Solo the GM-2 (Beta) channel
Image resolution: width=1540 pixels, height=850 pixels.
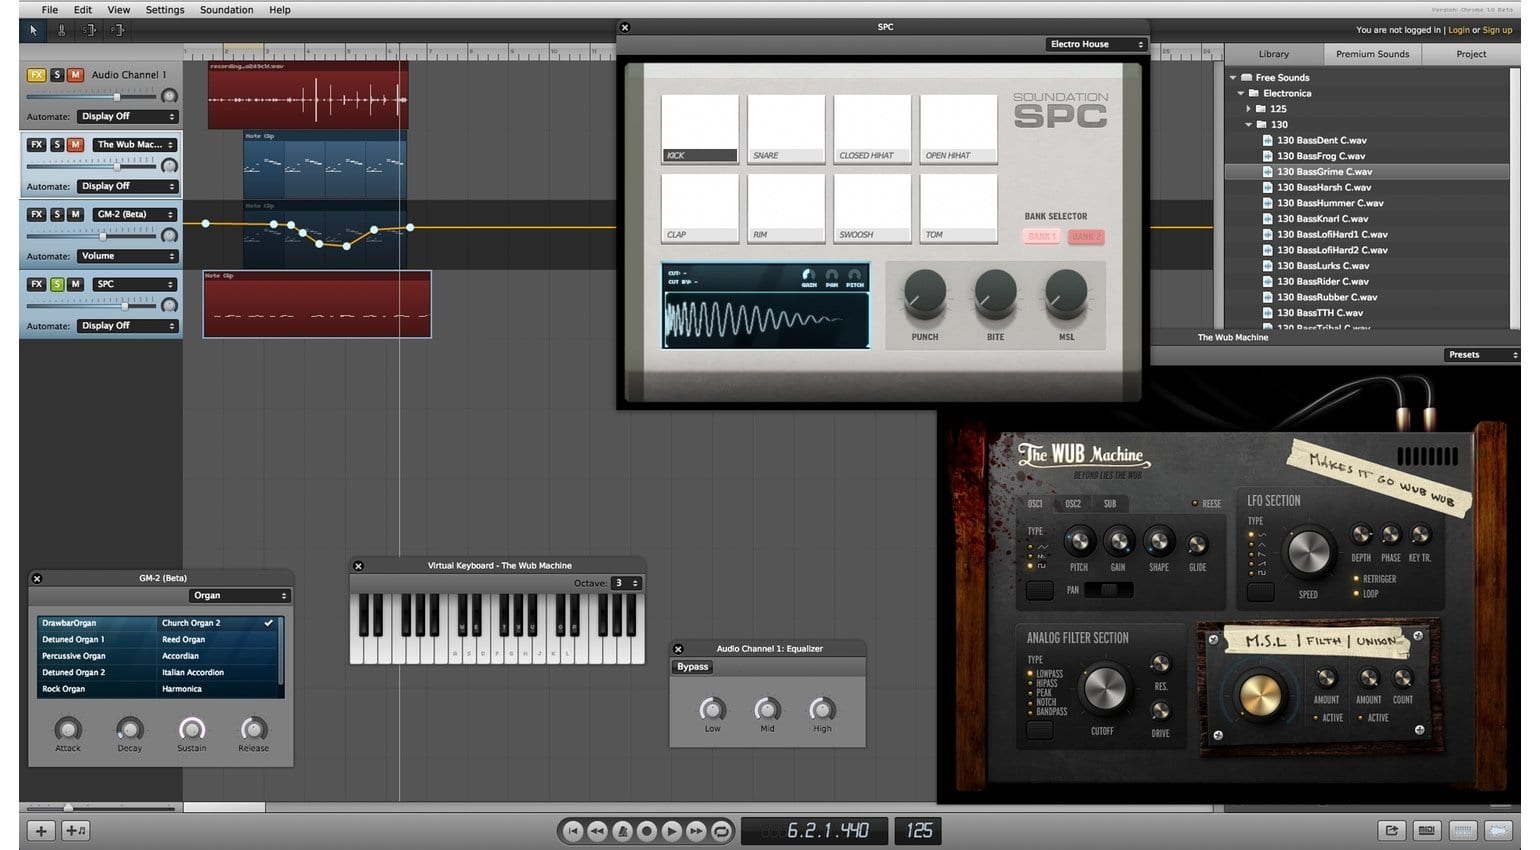coord(57,214)
